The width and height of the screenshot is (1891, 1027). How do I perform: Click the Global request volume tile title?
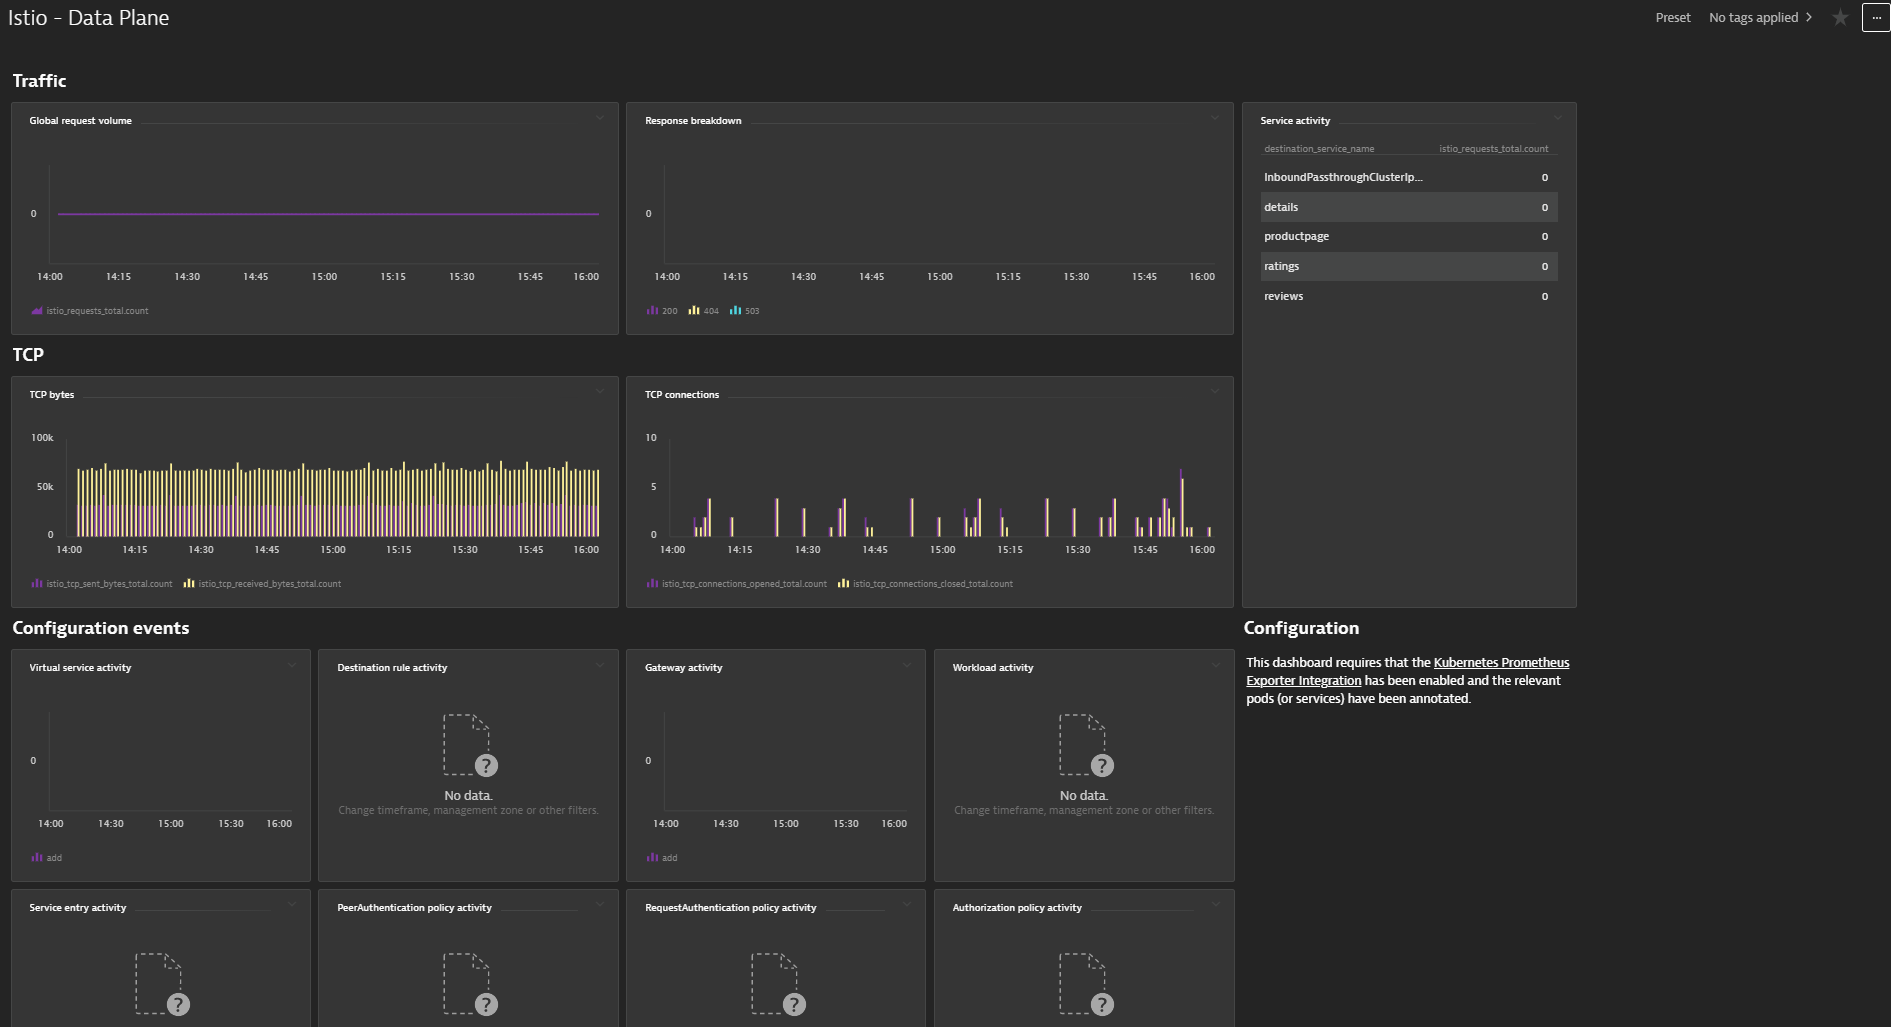pos(80,121)
